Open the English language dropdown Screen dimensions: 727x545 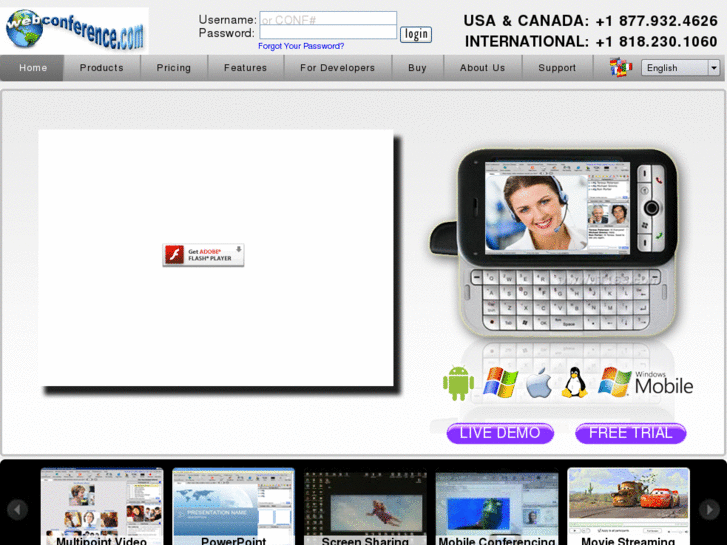(x=681, y=68)
